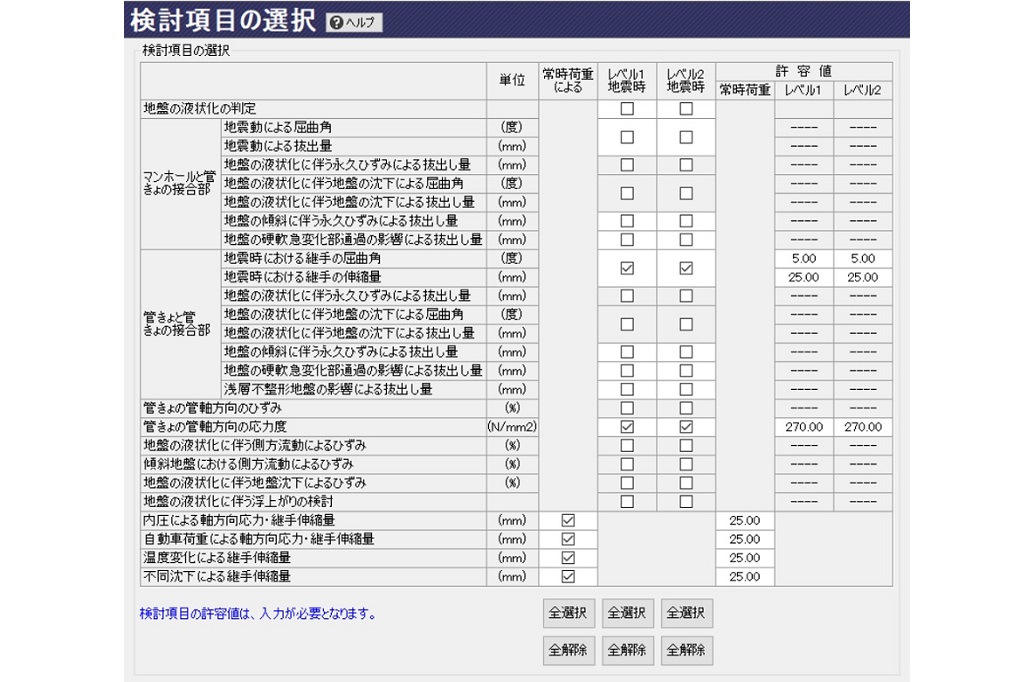The height and width of the screenshot is (682, 1024).
Task: Uncheck 常時荷重 for 内圧による軸方向応力・継手伸縮量
Action: point(568,521)
